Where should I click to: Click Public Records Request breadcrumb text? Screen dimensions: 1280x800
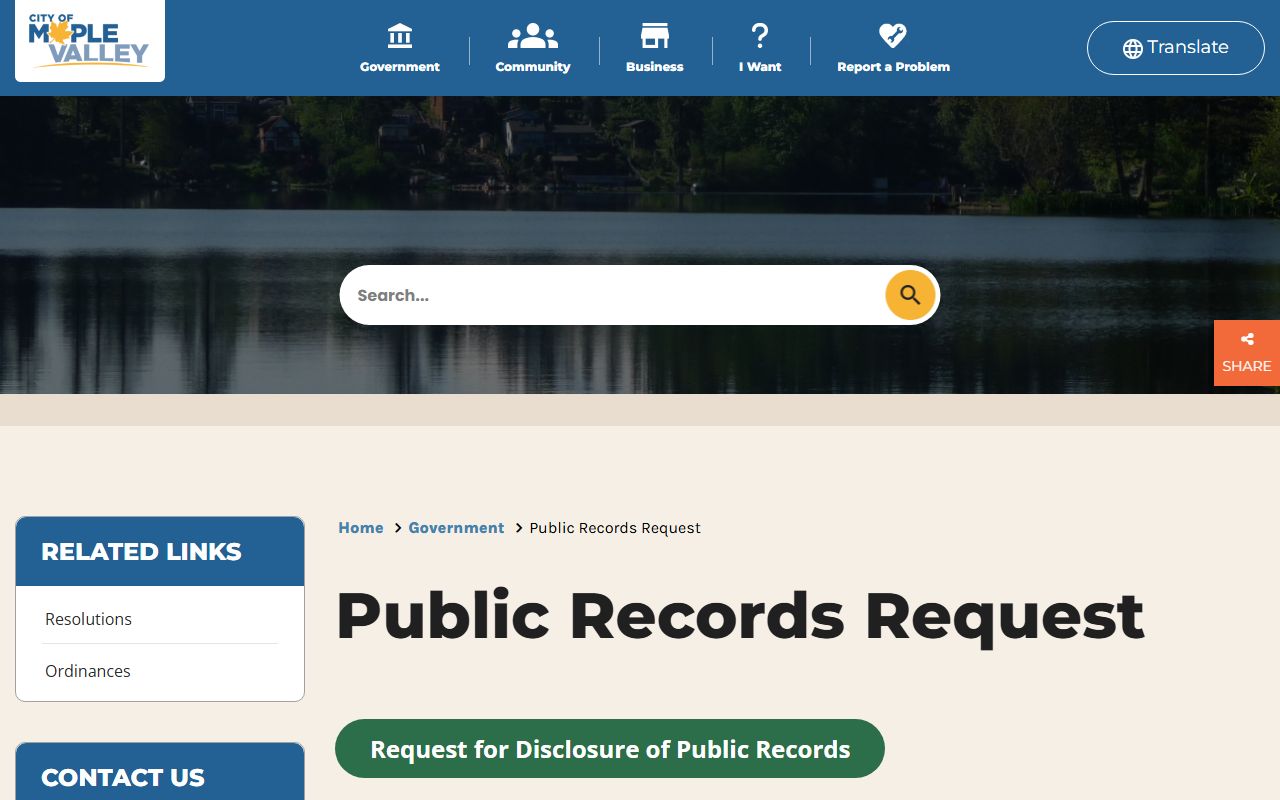pos(615,528)
